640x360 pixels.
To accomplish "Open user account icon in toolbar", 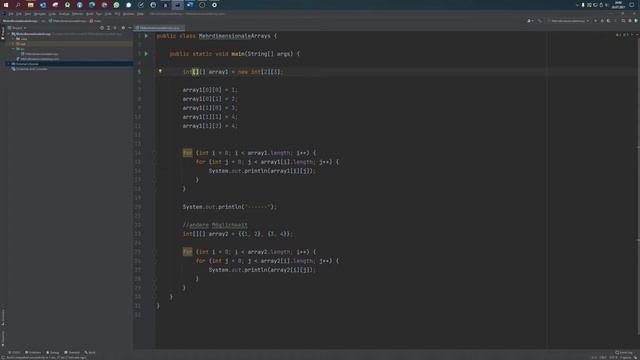I will point(529,20).
